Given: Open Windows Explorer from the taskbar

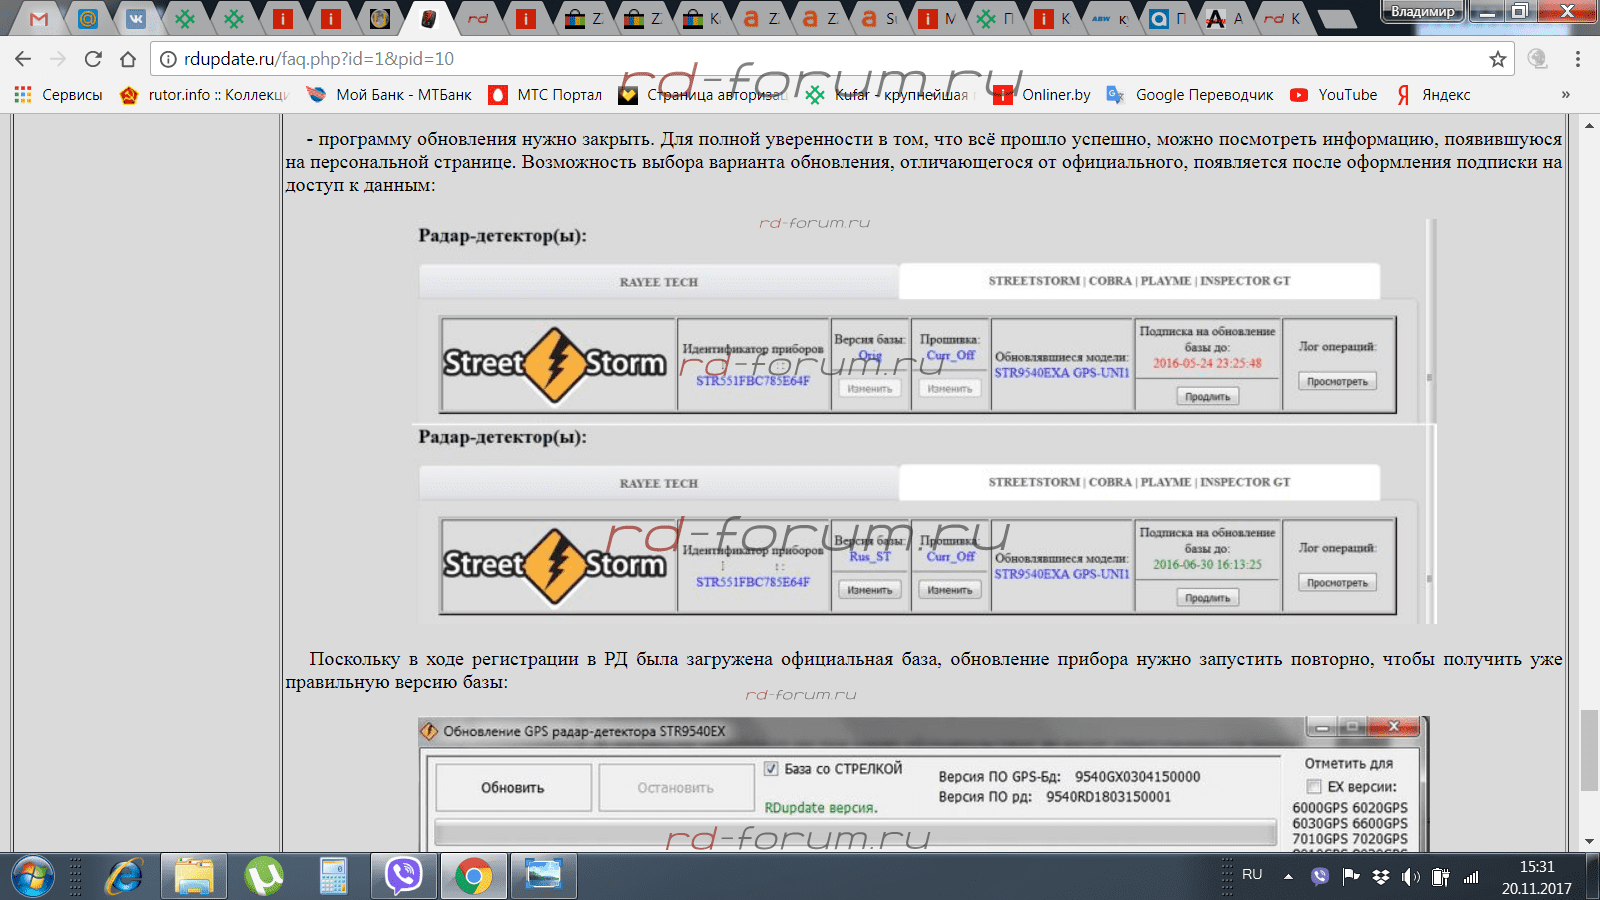Looking at the screenshot, I should click(194, 877).
